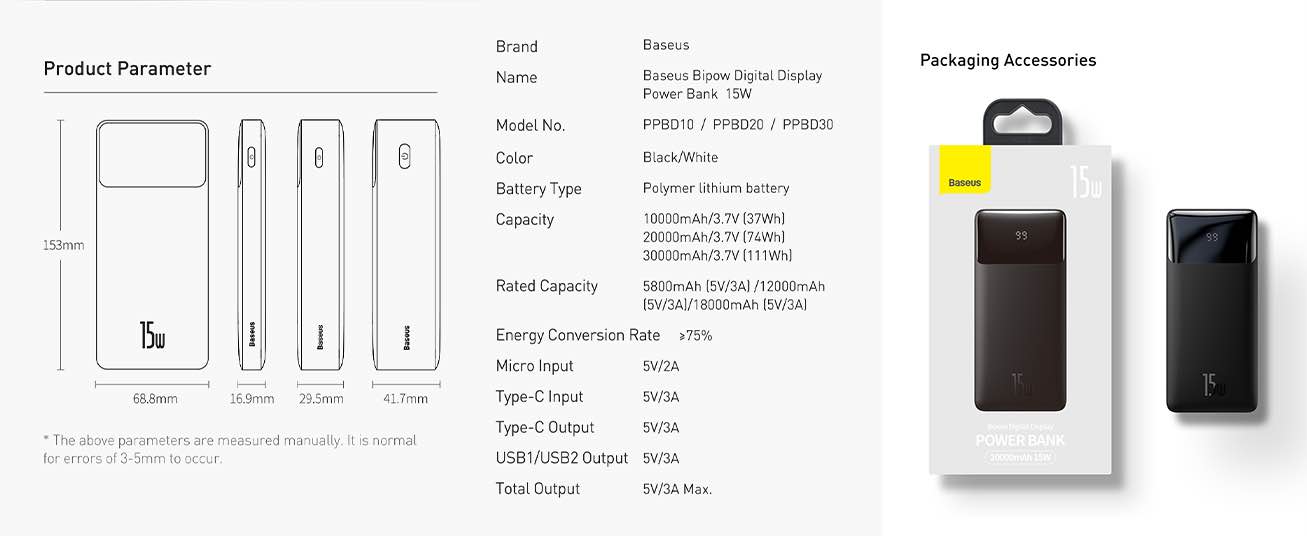Image resolution: width=1307 pixels, height=536 pixels.
Task: Click the digital display on the unboxed power bank
Action: coord(1212,238)
